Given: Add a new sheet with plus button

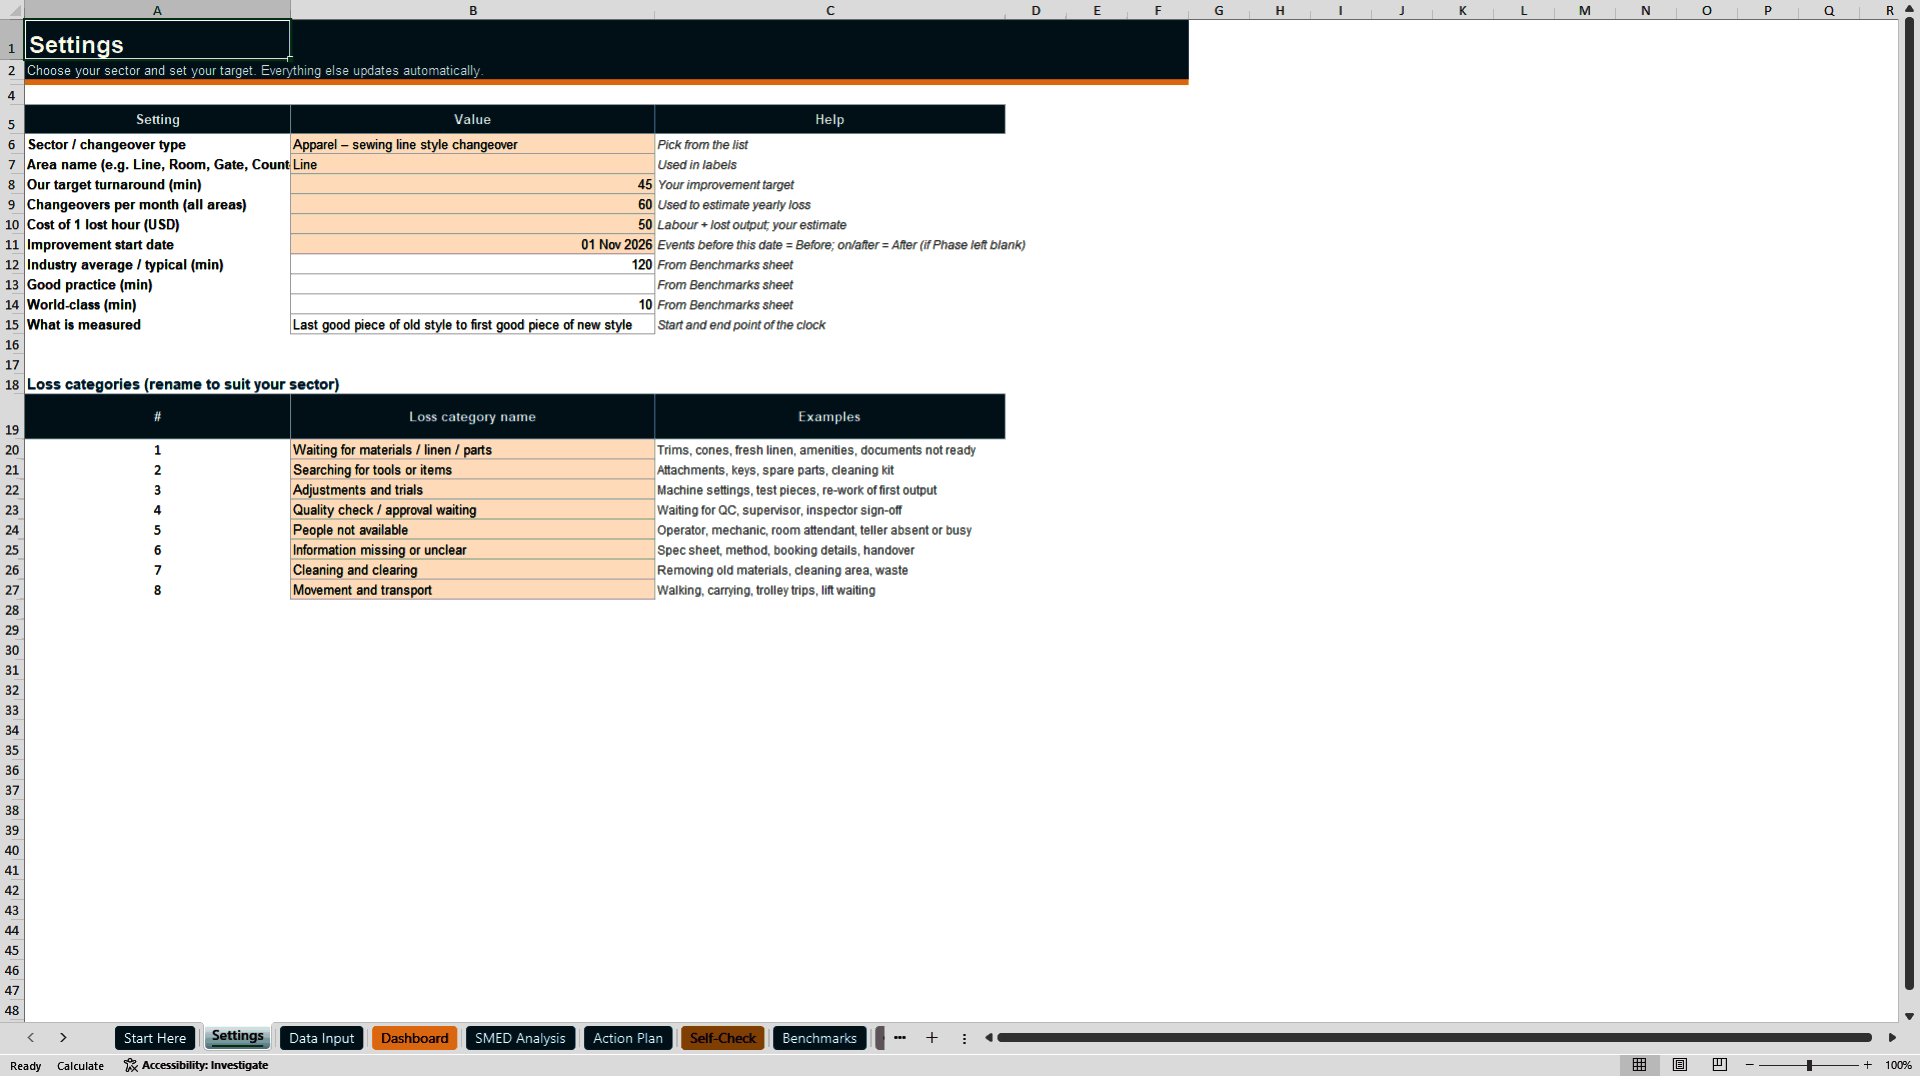Looking at the screenshot, I should tap(932, 1038).
